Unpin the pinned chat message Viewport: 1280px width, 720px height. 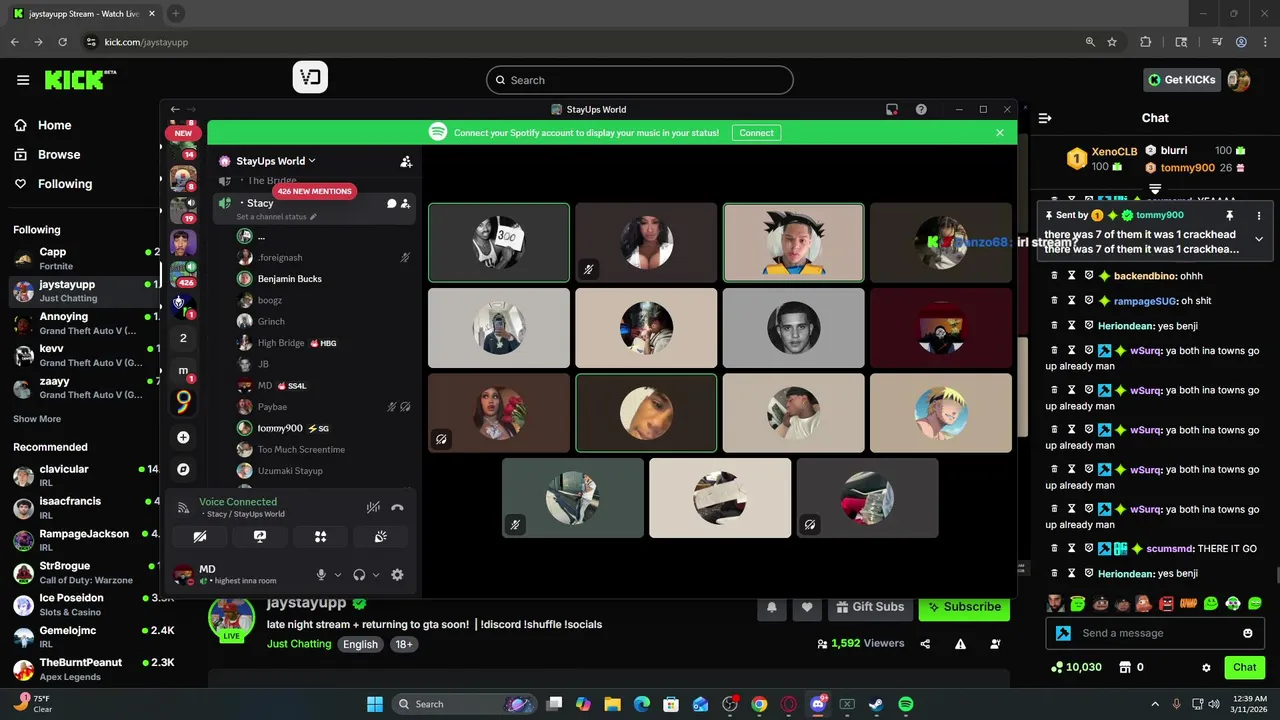(1230, 215)
